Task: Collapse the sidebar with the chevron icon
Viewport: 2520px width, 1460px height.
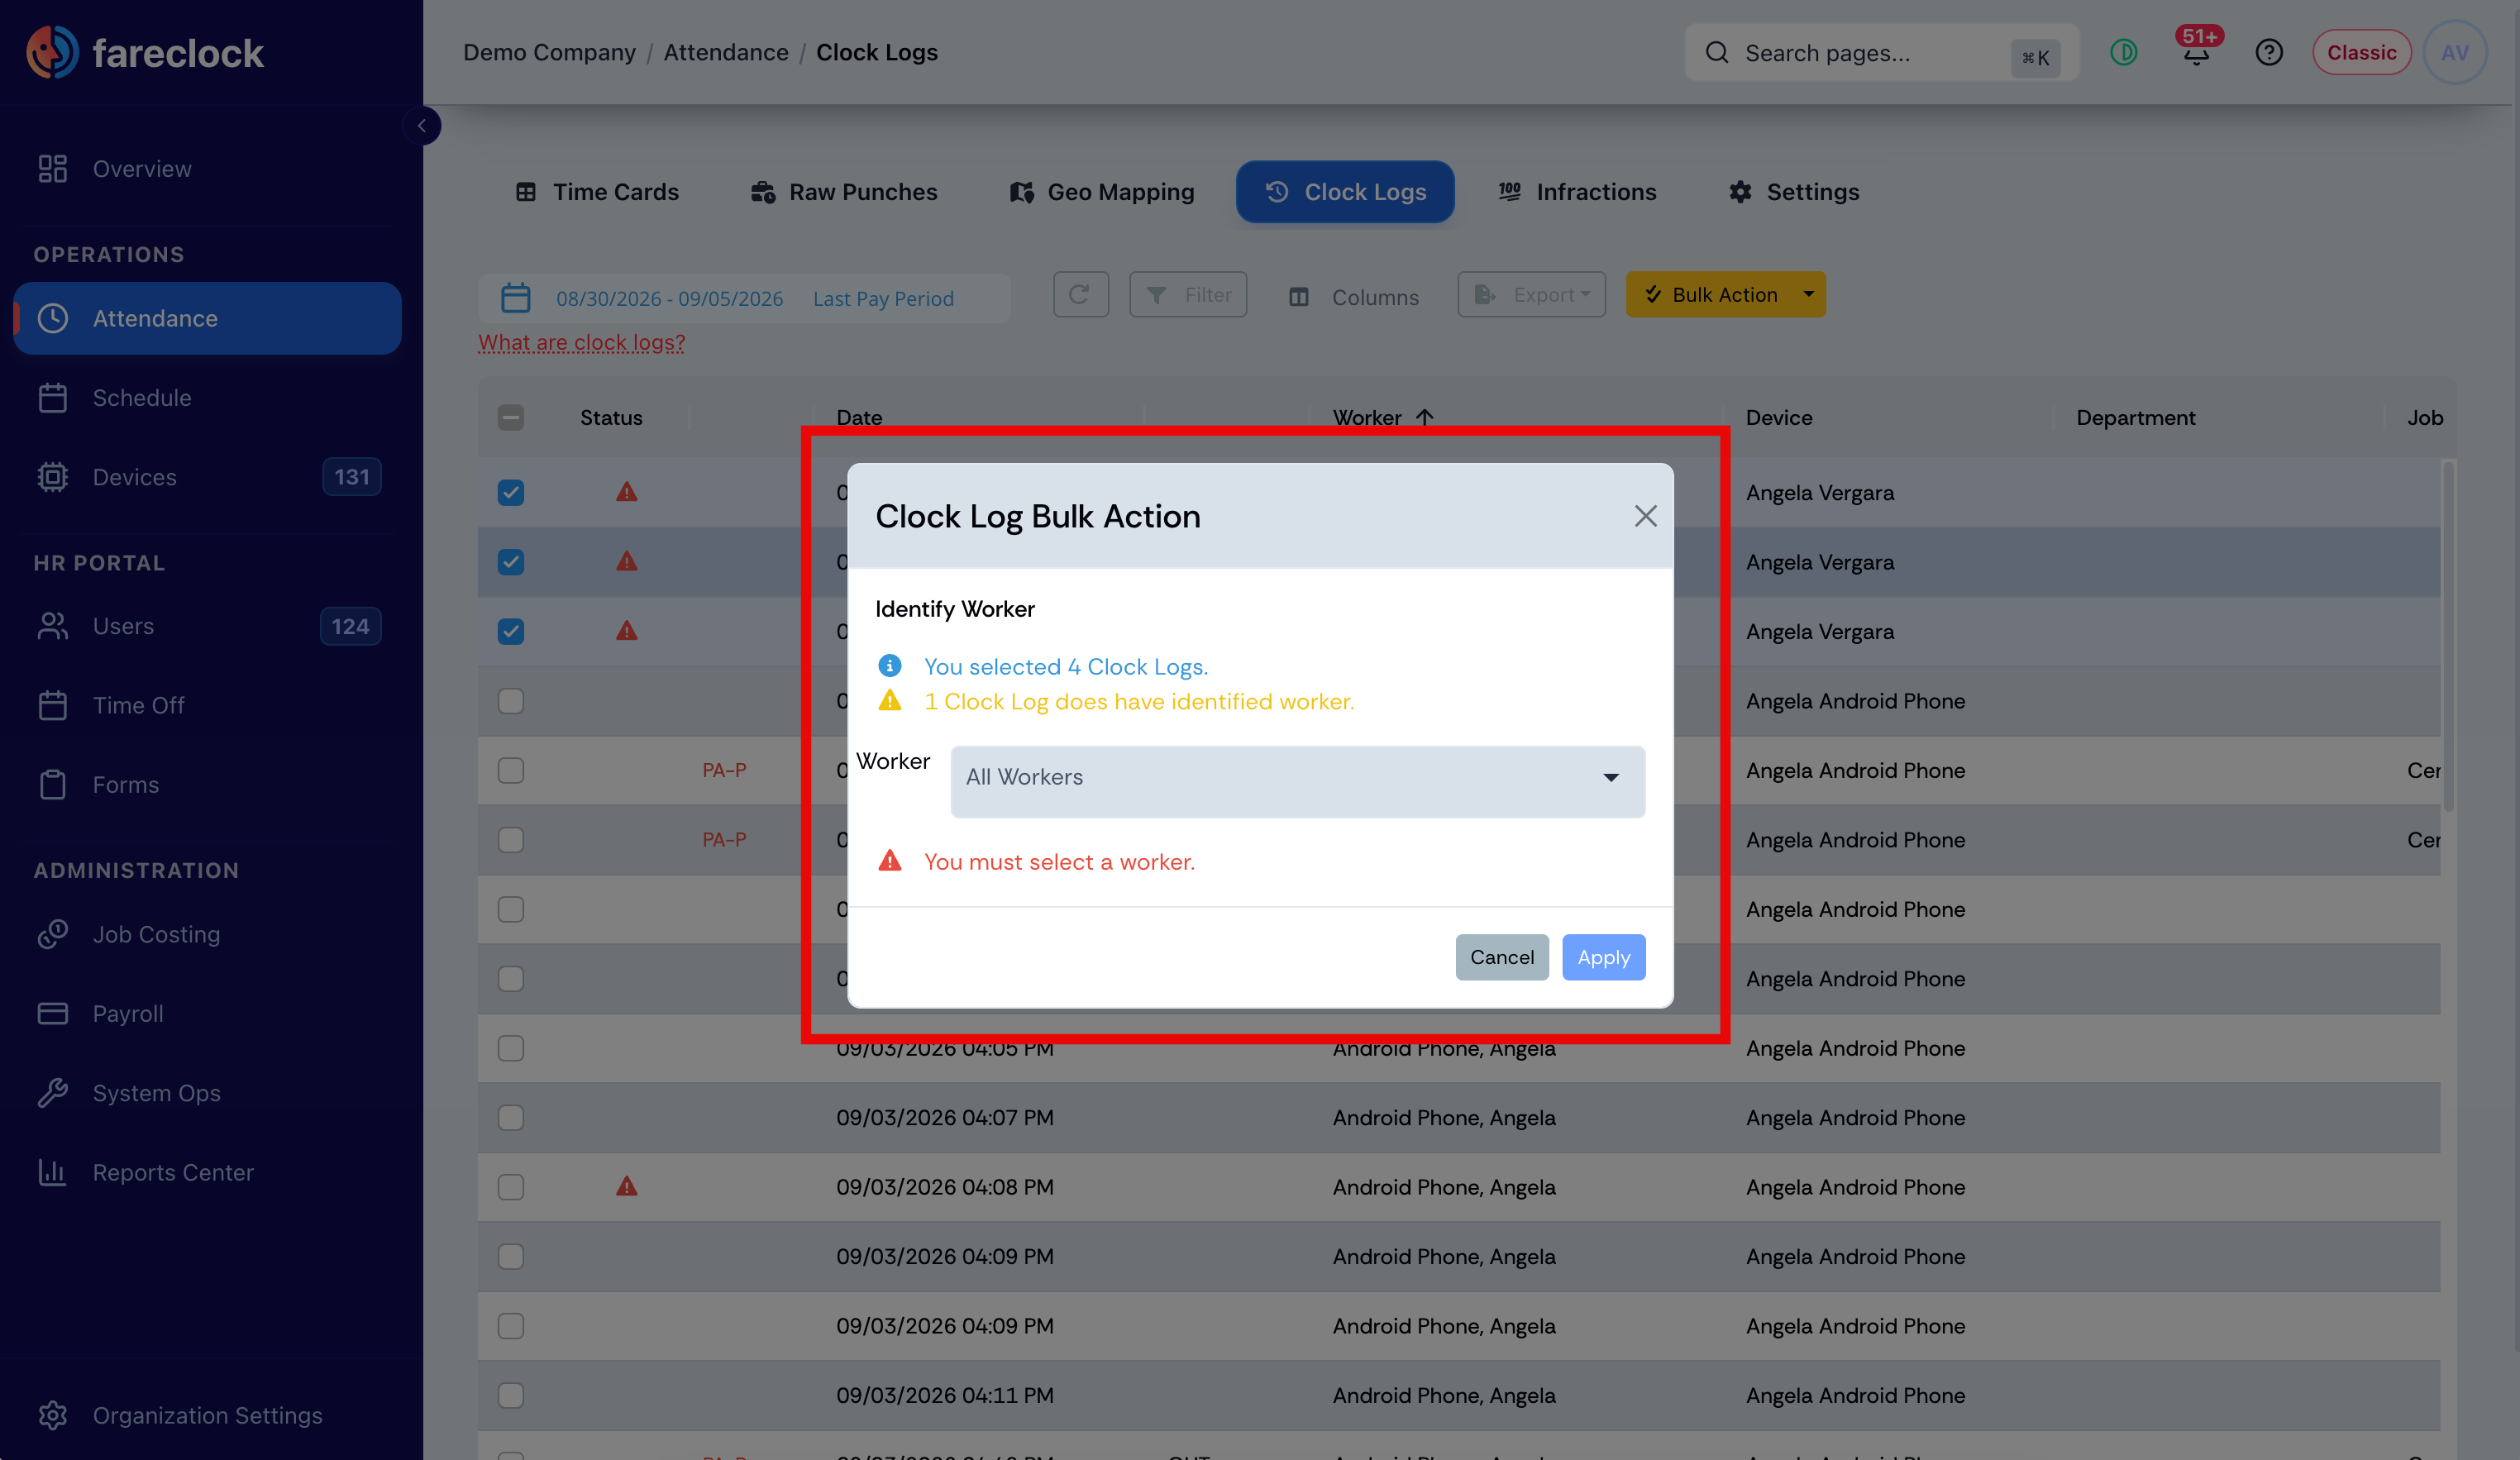Action: click(x=421, y=126)
